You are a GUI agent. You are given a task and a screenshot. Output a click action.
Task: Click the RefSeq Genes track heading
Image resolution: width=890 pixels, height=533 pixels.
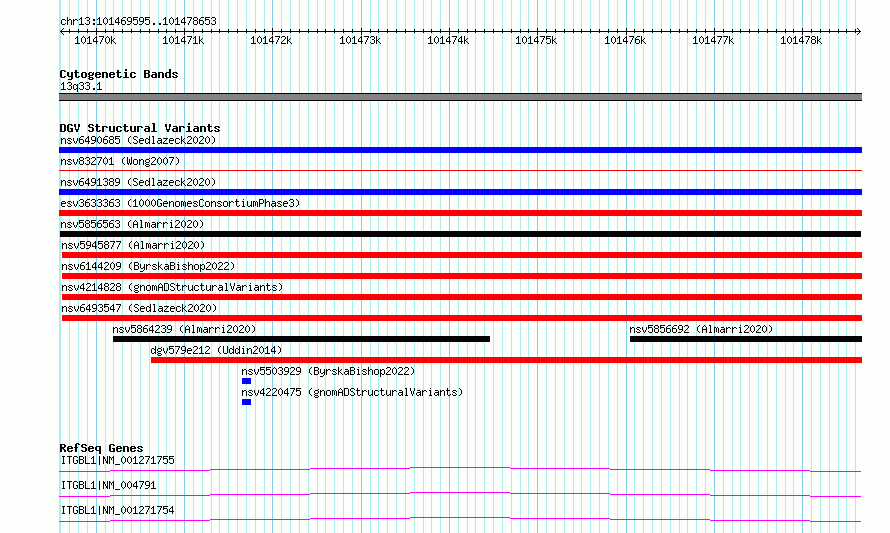(101, 448)
